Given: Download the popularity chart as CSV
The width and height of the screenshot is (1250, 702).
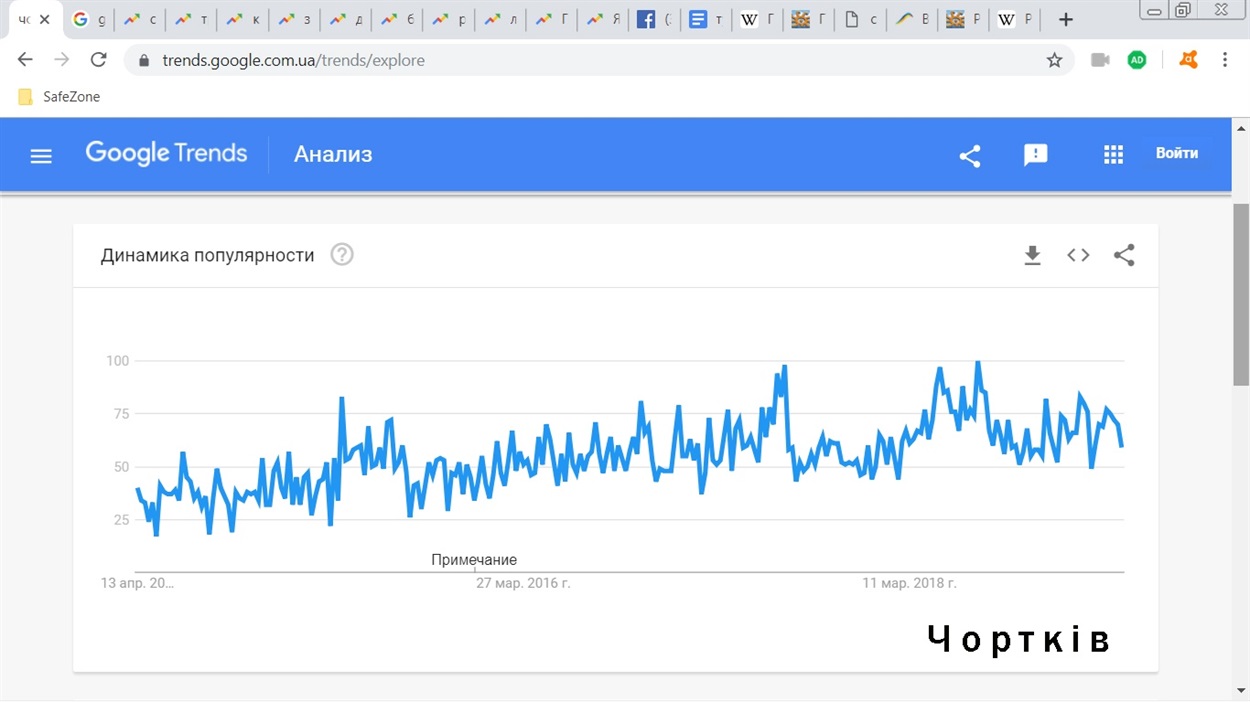Looking at the screenshot, I should tap(1033, 255).
